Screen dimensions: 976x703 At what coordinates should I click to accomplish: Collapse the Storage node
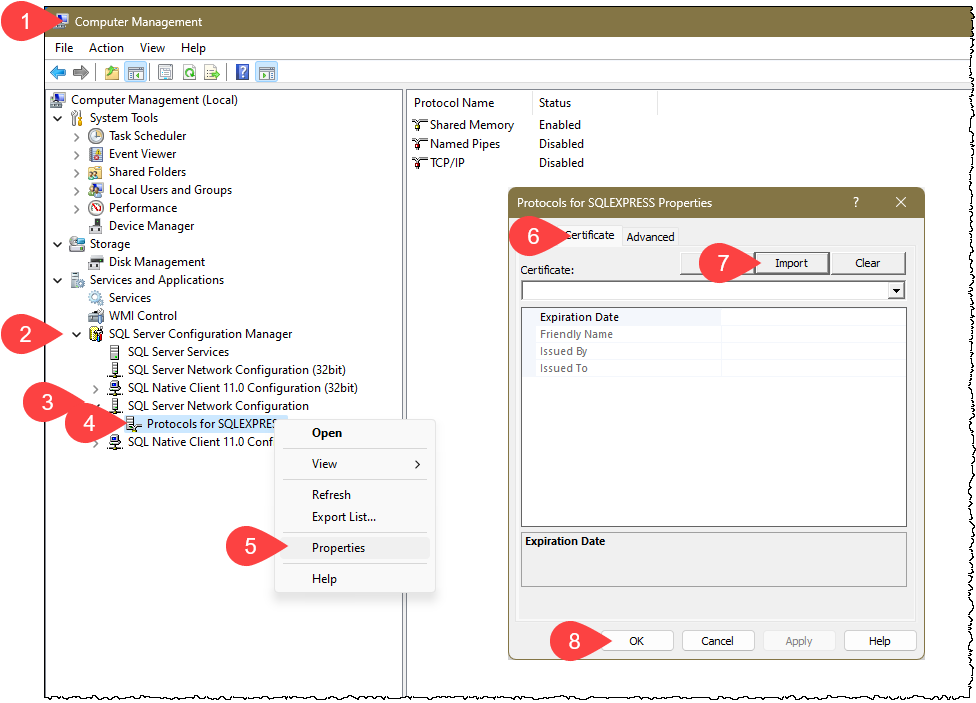coord(58,245)
